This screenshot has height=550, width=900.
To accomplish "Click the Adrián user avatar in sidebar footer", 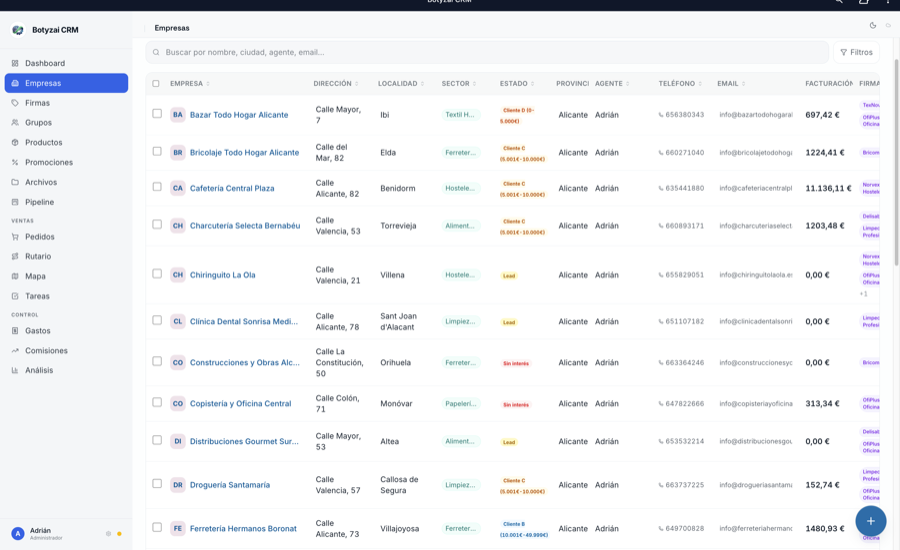I will (18, 534).
